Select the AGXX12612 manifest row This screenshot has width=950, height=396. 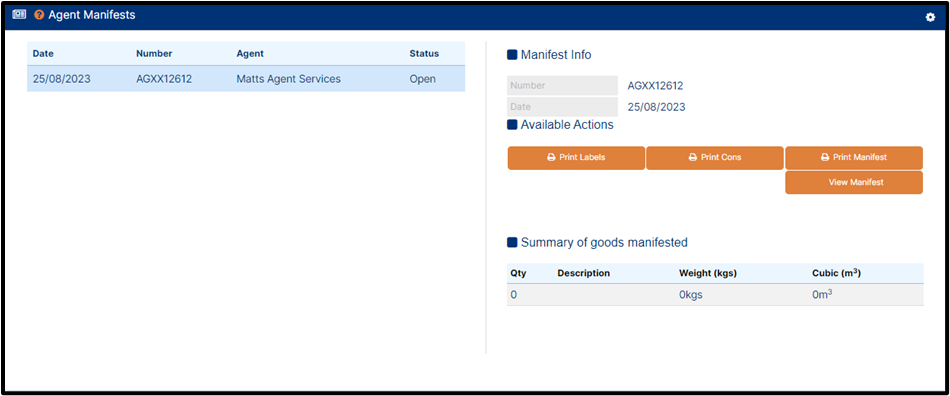[246, 79]
